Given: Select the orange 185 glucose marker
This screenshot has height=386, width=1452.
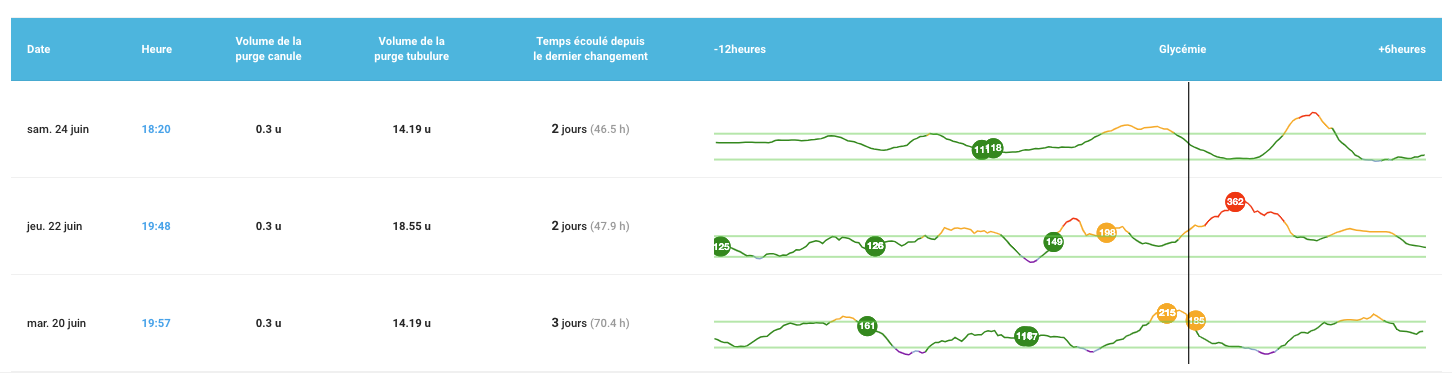Looking at the screenshot, I should pyautogui.click(x=1195, y=321).
